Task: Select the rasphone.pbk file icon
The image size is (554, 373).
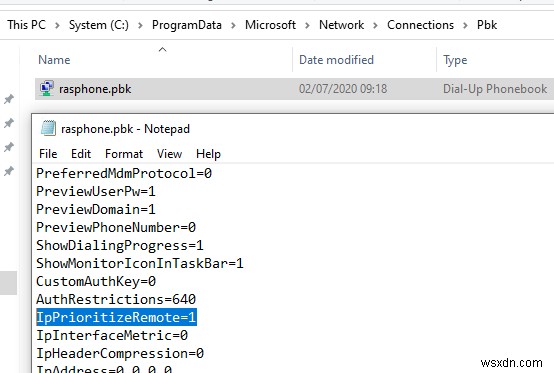Action: 46,88
